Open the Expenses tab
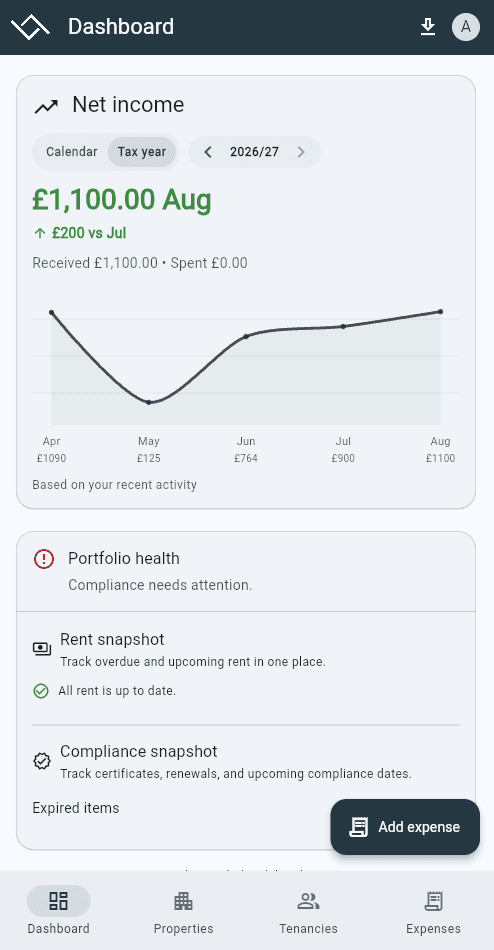 coord(433,911)
